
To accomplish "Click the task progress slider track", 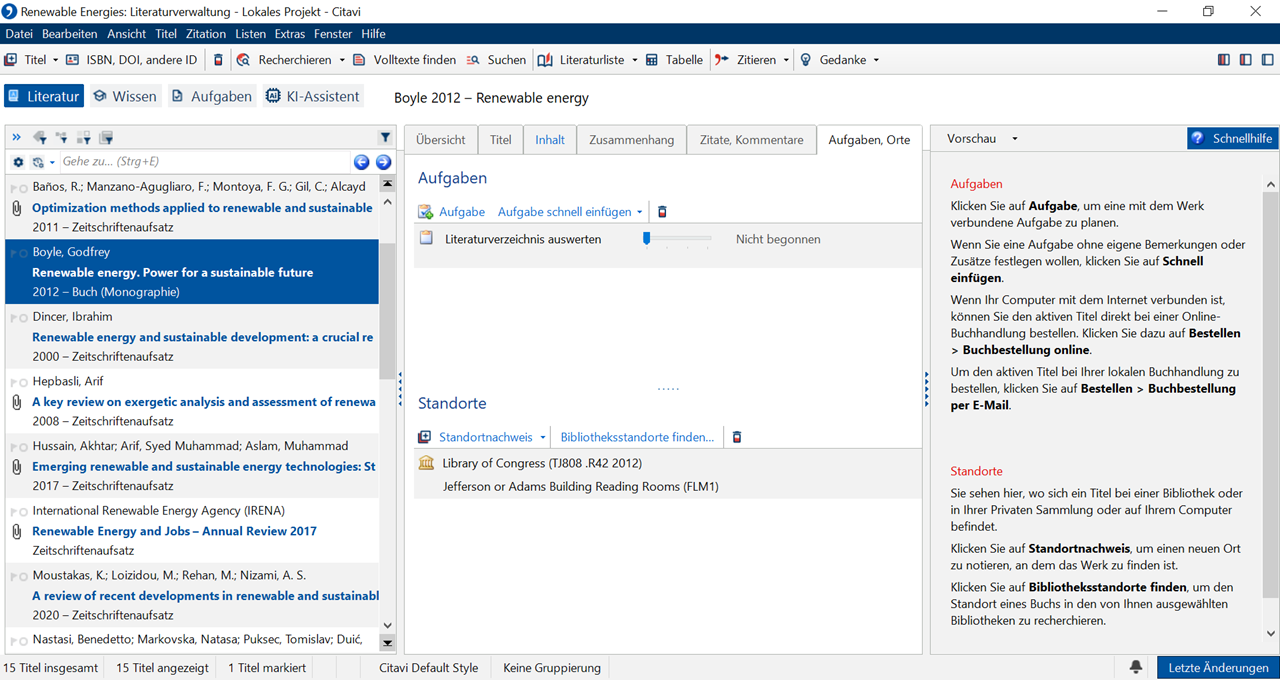I will [679, 239].
